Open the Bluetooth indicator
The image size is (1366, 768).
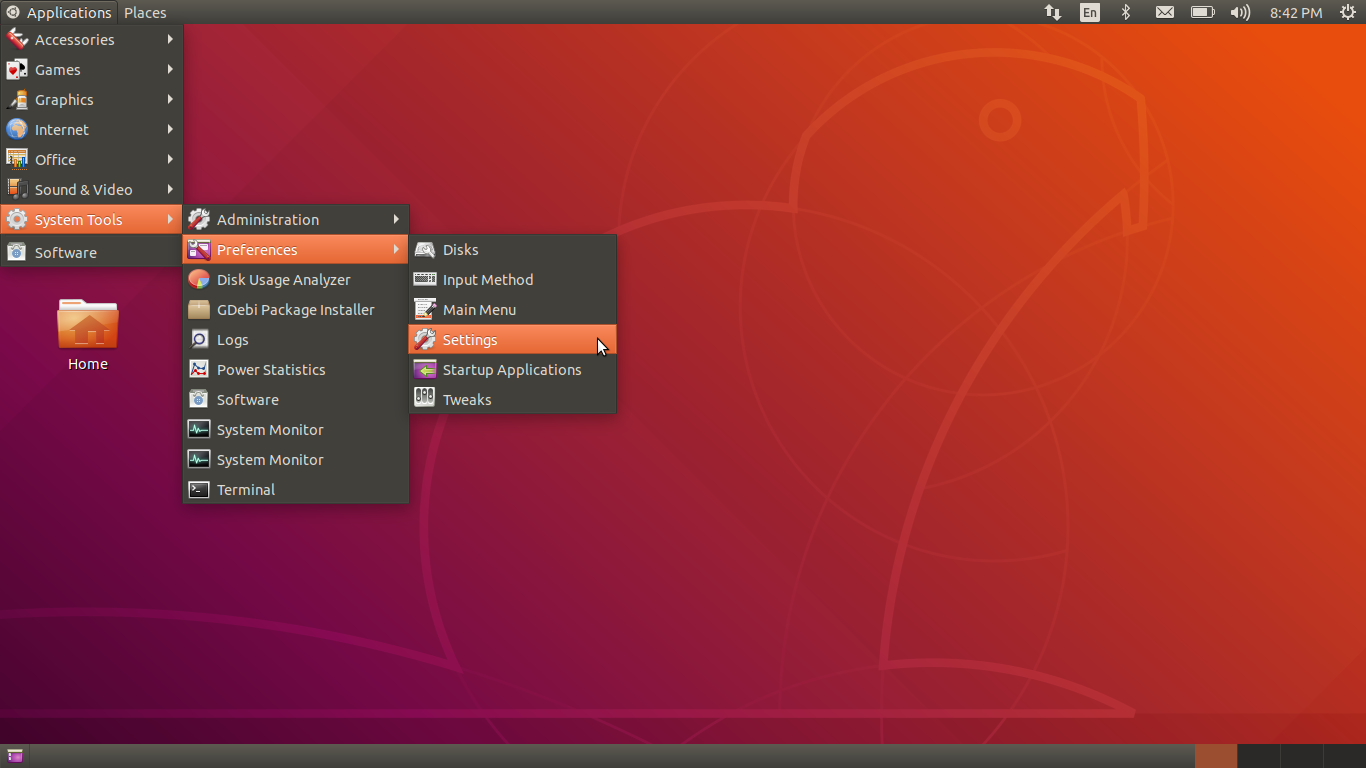click(1125, 12)
